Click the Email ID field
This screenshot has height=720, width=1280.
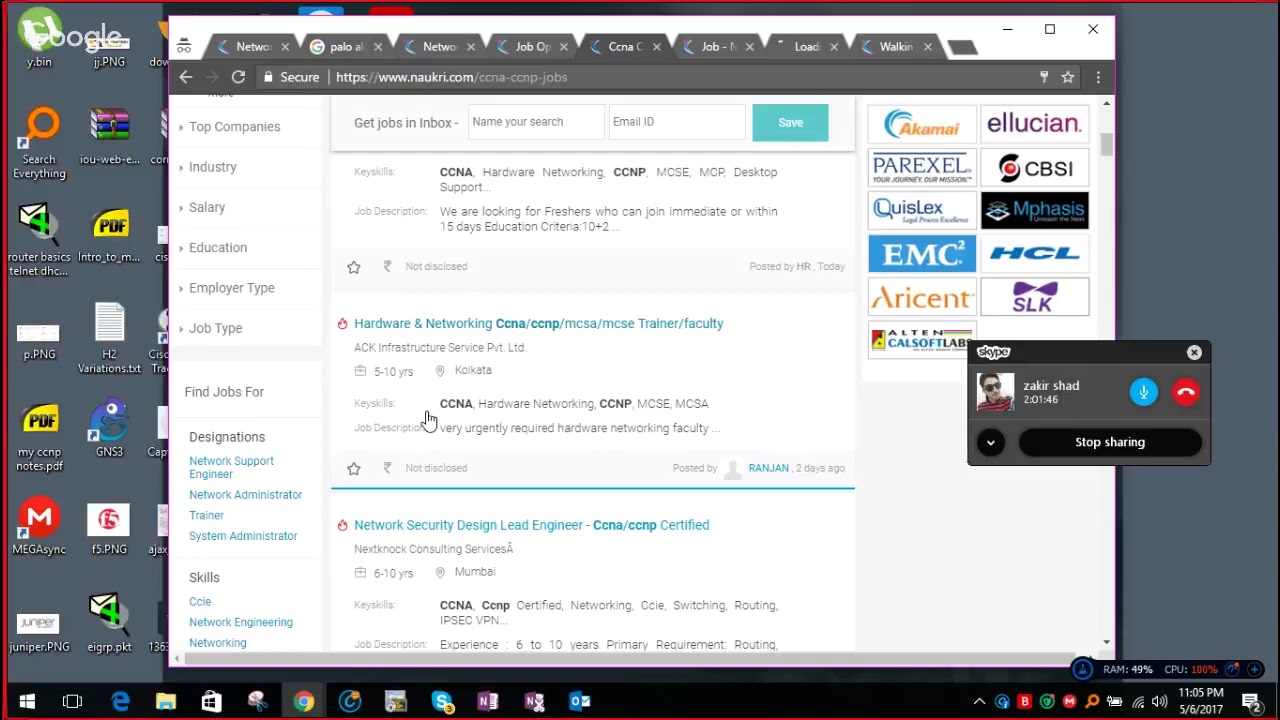click(676, 122)
